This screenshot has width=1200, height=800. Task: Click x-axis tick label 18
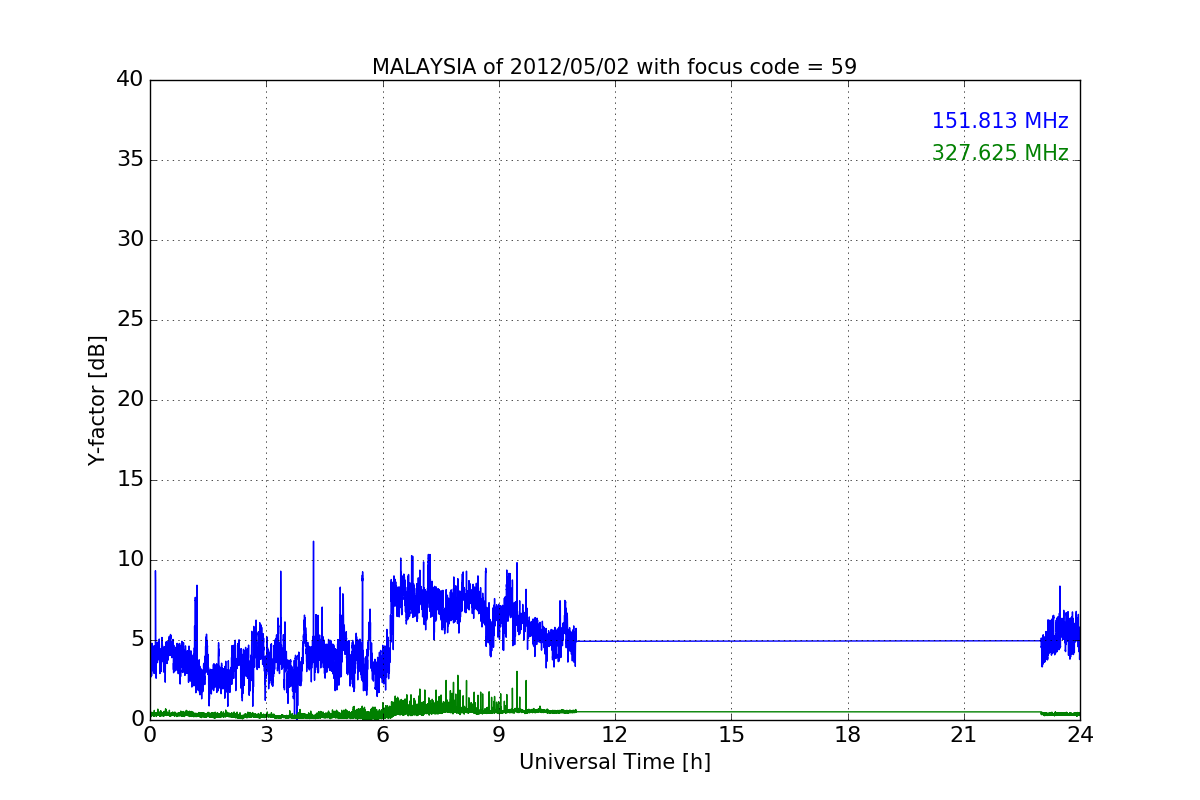pos(848,735)
